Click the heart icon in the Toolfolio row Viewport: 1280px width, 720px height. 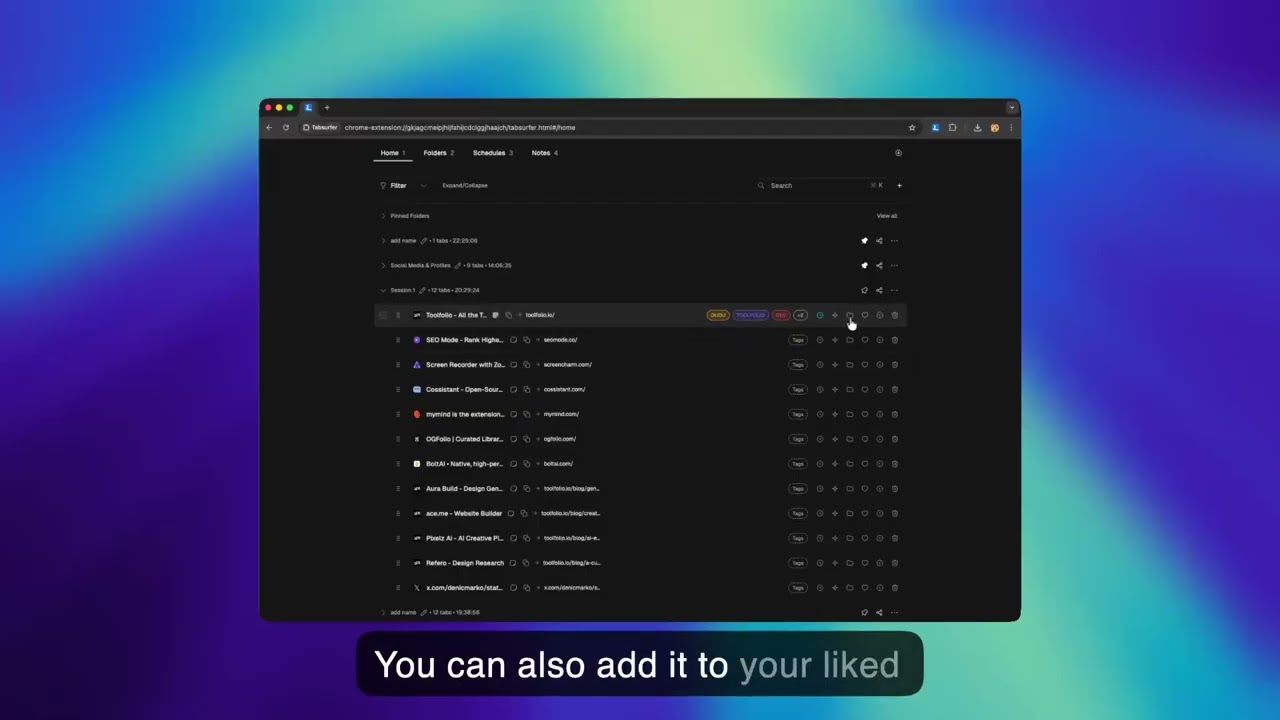point(865,315)
